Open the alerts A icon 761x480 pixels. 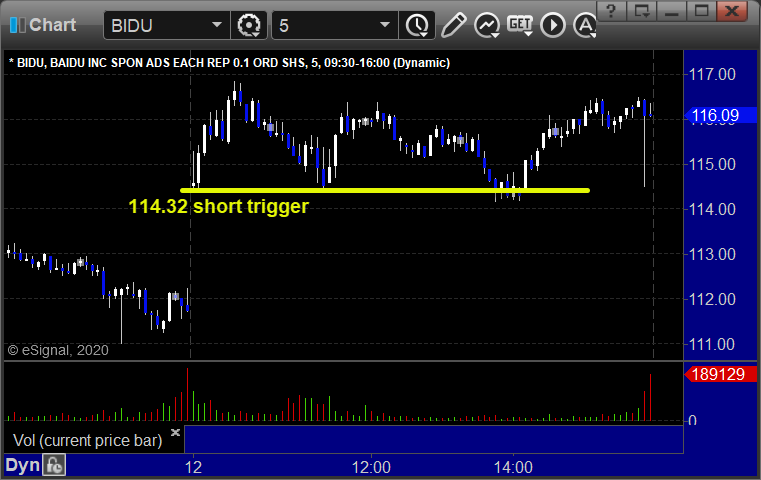click(x=585, y=25)
